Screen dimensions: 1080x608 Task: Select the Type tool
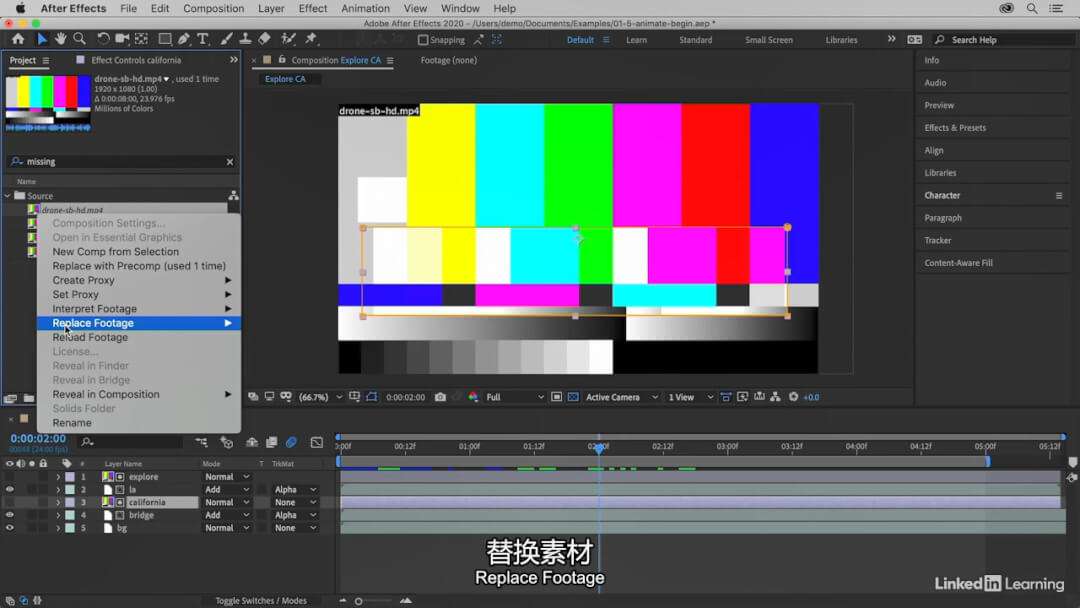(x=203, y=39)
